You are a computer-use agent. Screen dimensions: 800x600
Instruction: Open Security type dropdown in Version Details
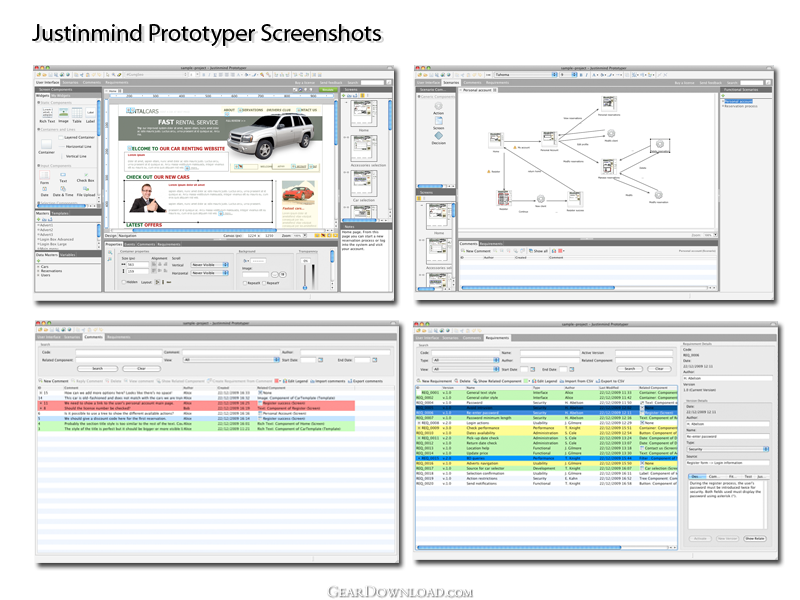pyautogui.click(x=728, y=449)
